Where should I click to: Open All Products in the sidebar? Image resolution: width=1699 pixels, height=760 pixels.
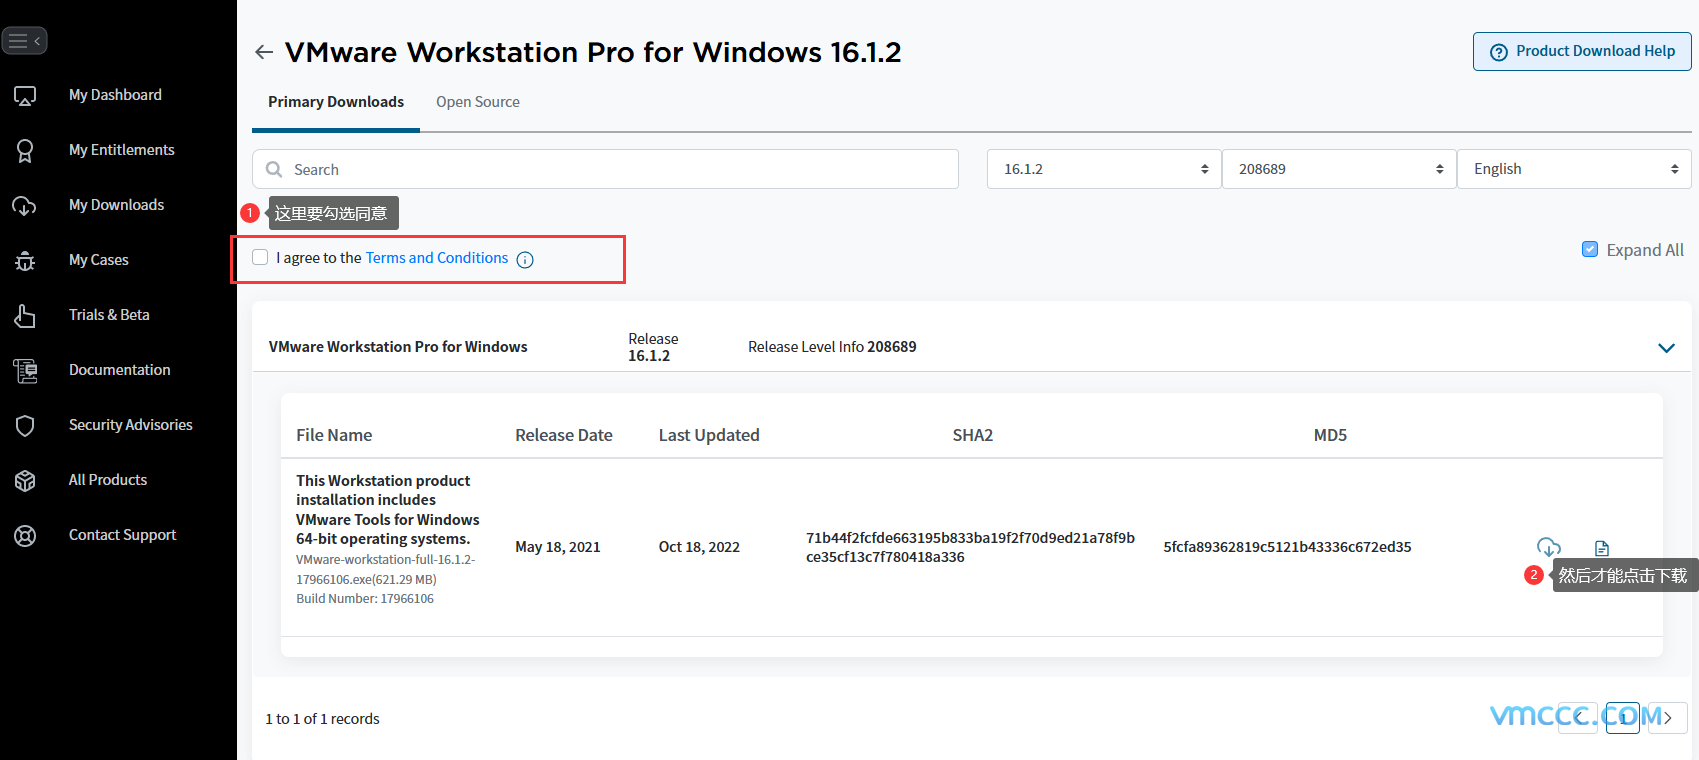tap(108, 480)
